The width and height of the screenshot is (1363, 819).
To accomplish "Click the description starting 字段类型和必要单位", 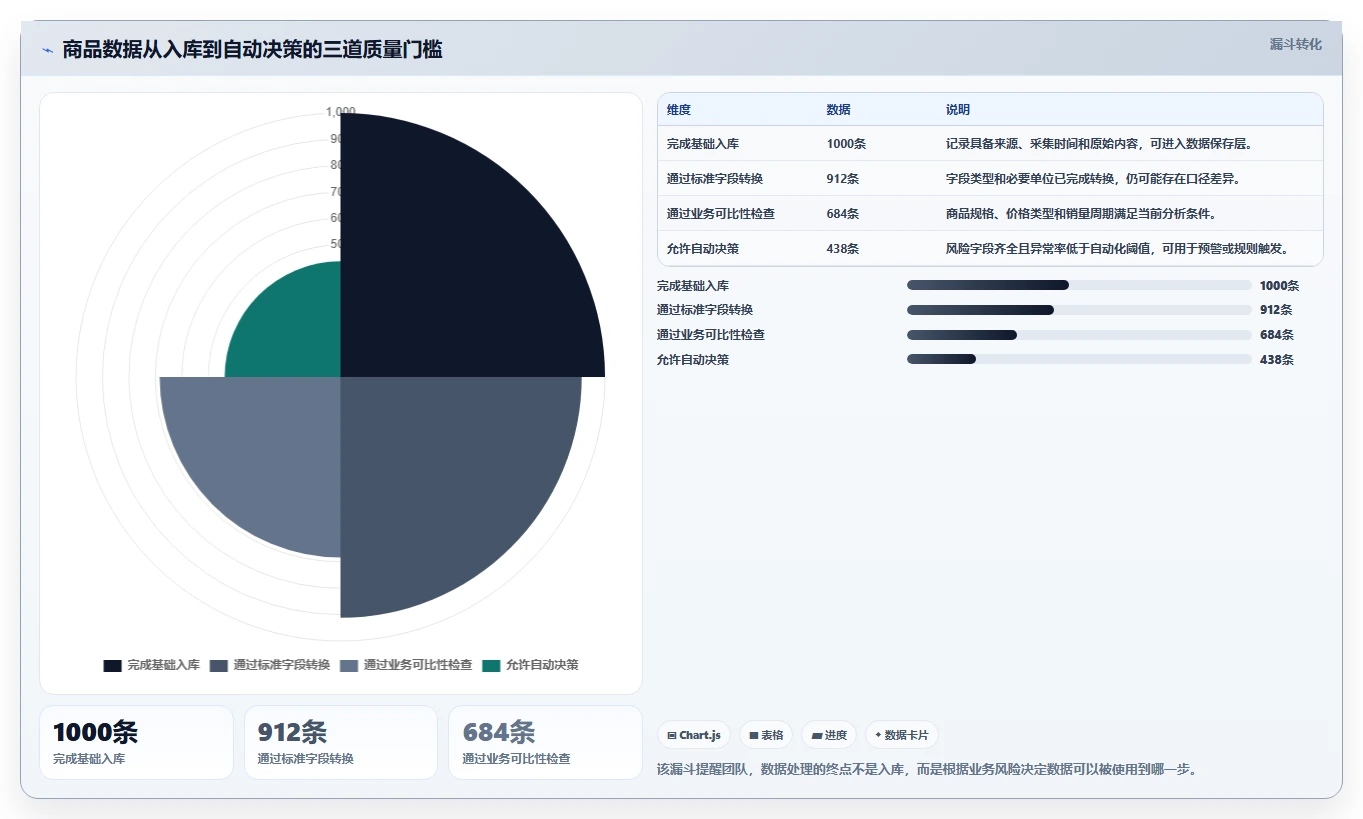I will tap(1094, 179).
